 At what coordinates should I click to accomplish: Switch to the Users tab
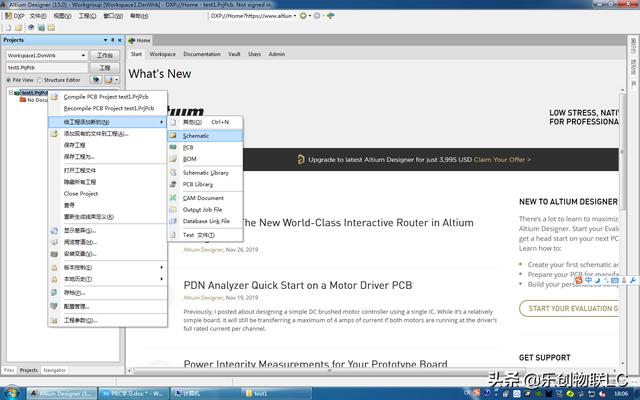(x=255, y=54)
